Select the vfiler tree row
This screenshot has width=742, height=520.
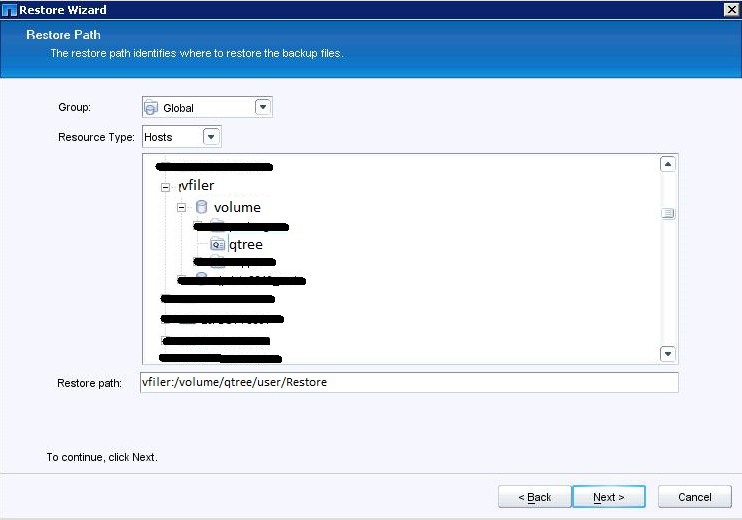(x=197, y=185)
